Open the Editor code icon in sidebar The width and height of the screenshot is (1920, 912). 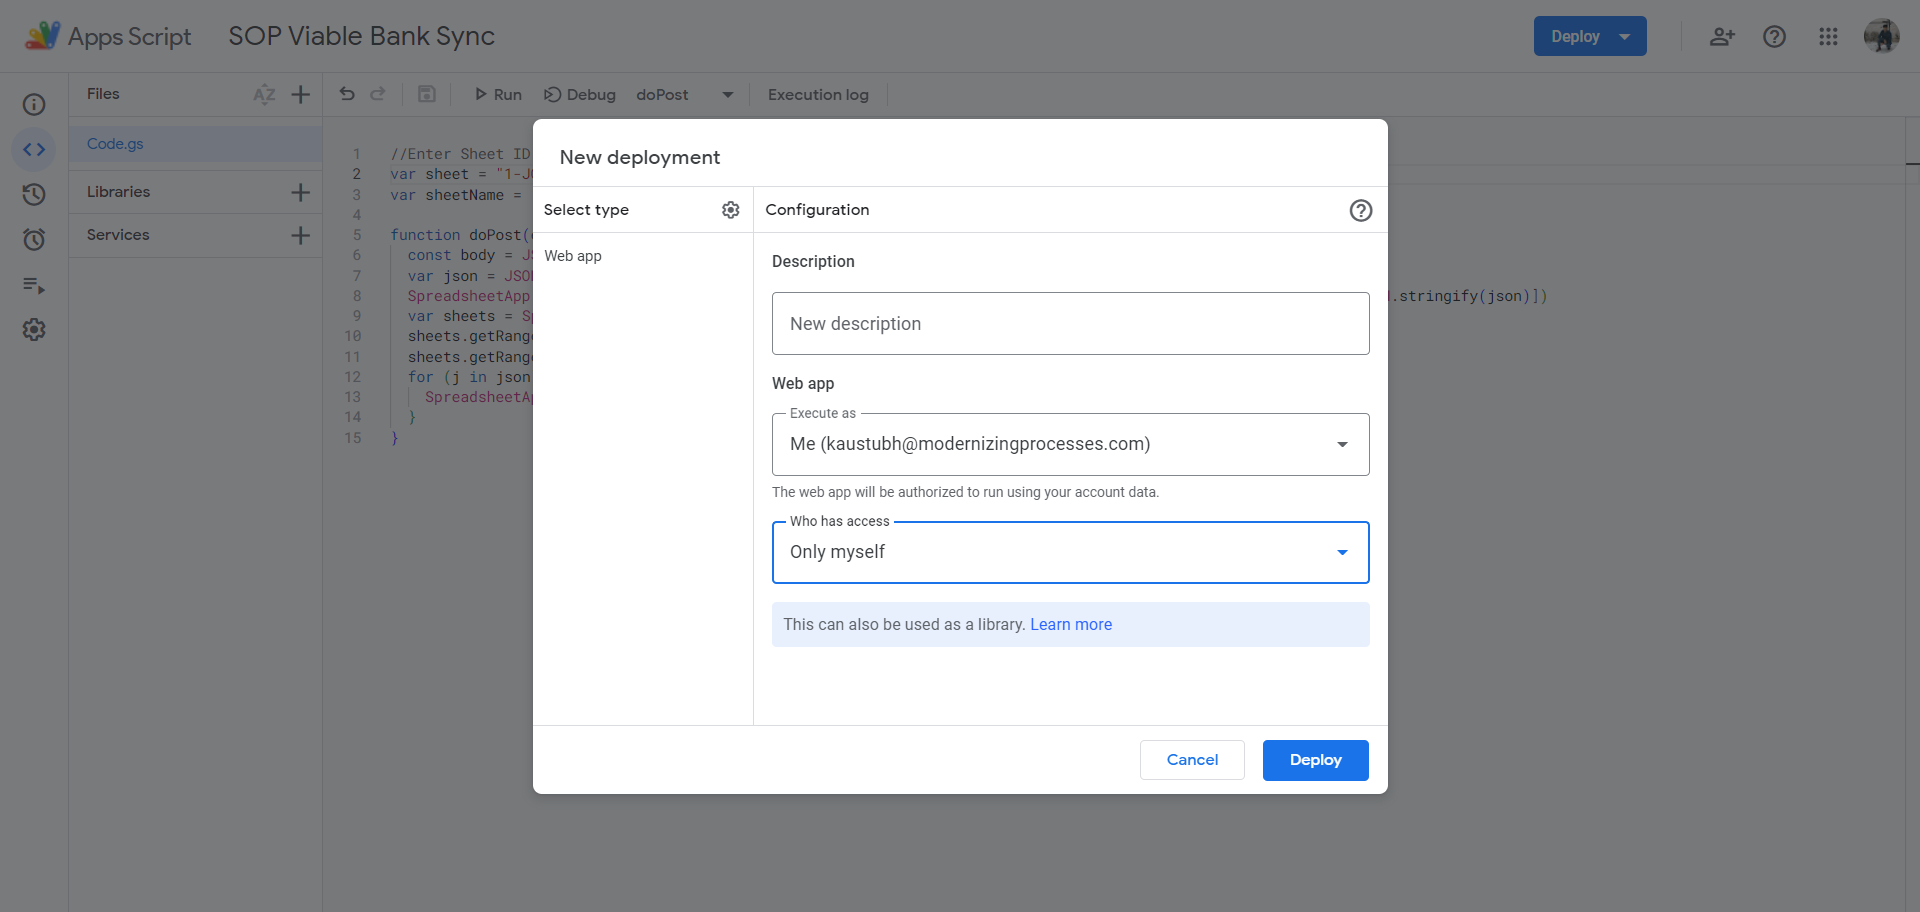pos(34,150)
